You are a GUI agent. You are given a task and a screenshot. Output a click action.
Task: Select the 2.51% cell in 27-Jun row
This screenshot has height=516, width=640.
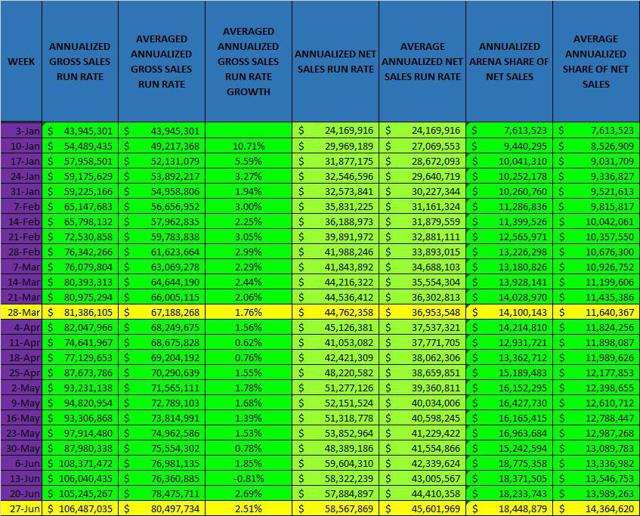(x=249, y=509)
